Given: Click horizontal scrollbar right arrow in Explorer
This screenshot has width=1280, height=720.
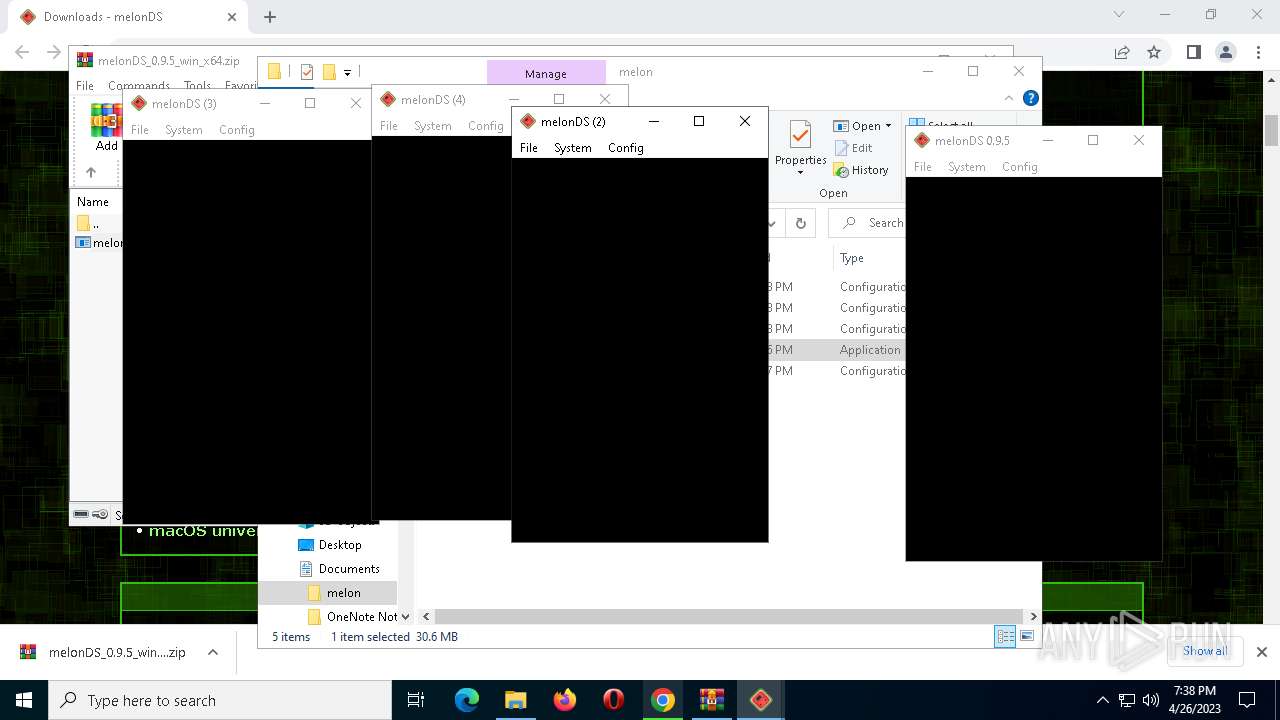Looking at the screenshot, I should click(1033, 617).
